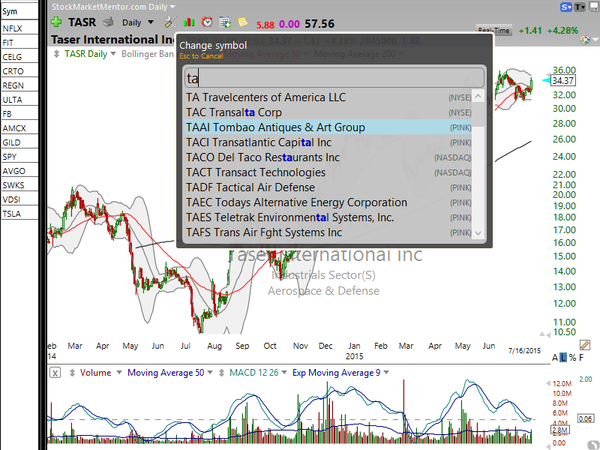Select TAFS Trans Air Fght Systems Inc
The image size is (600, 450).
click(328, 233)
